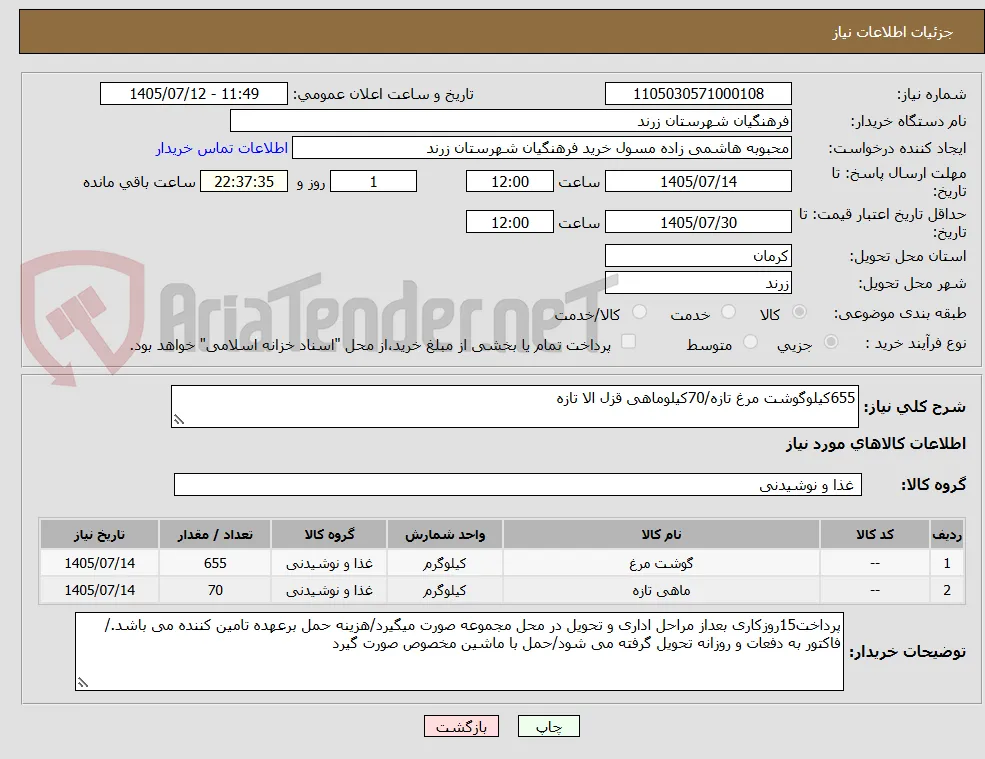Viewport: 985px width, 759px height.
Task: Click the کیلوگرم unit in fish row
Action: (x=445, y=591)
